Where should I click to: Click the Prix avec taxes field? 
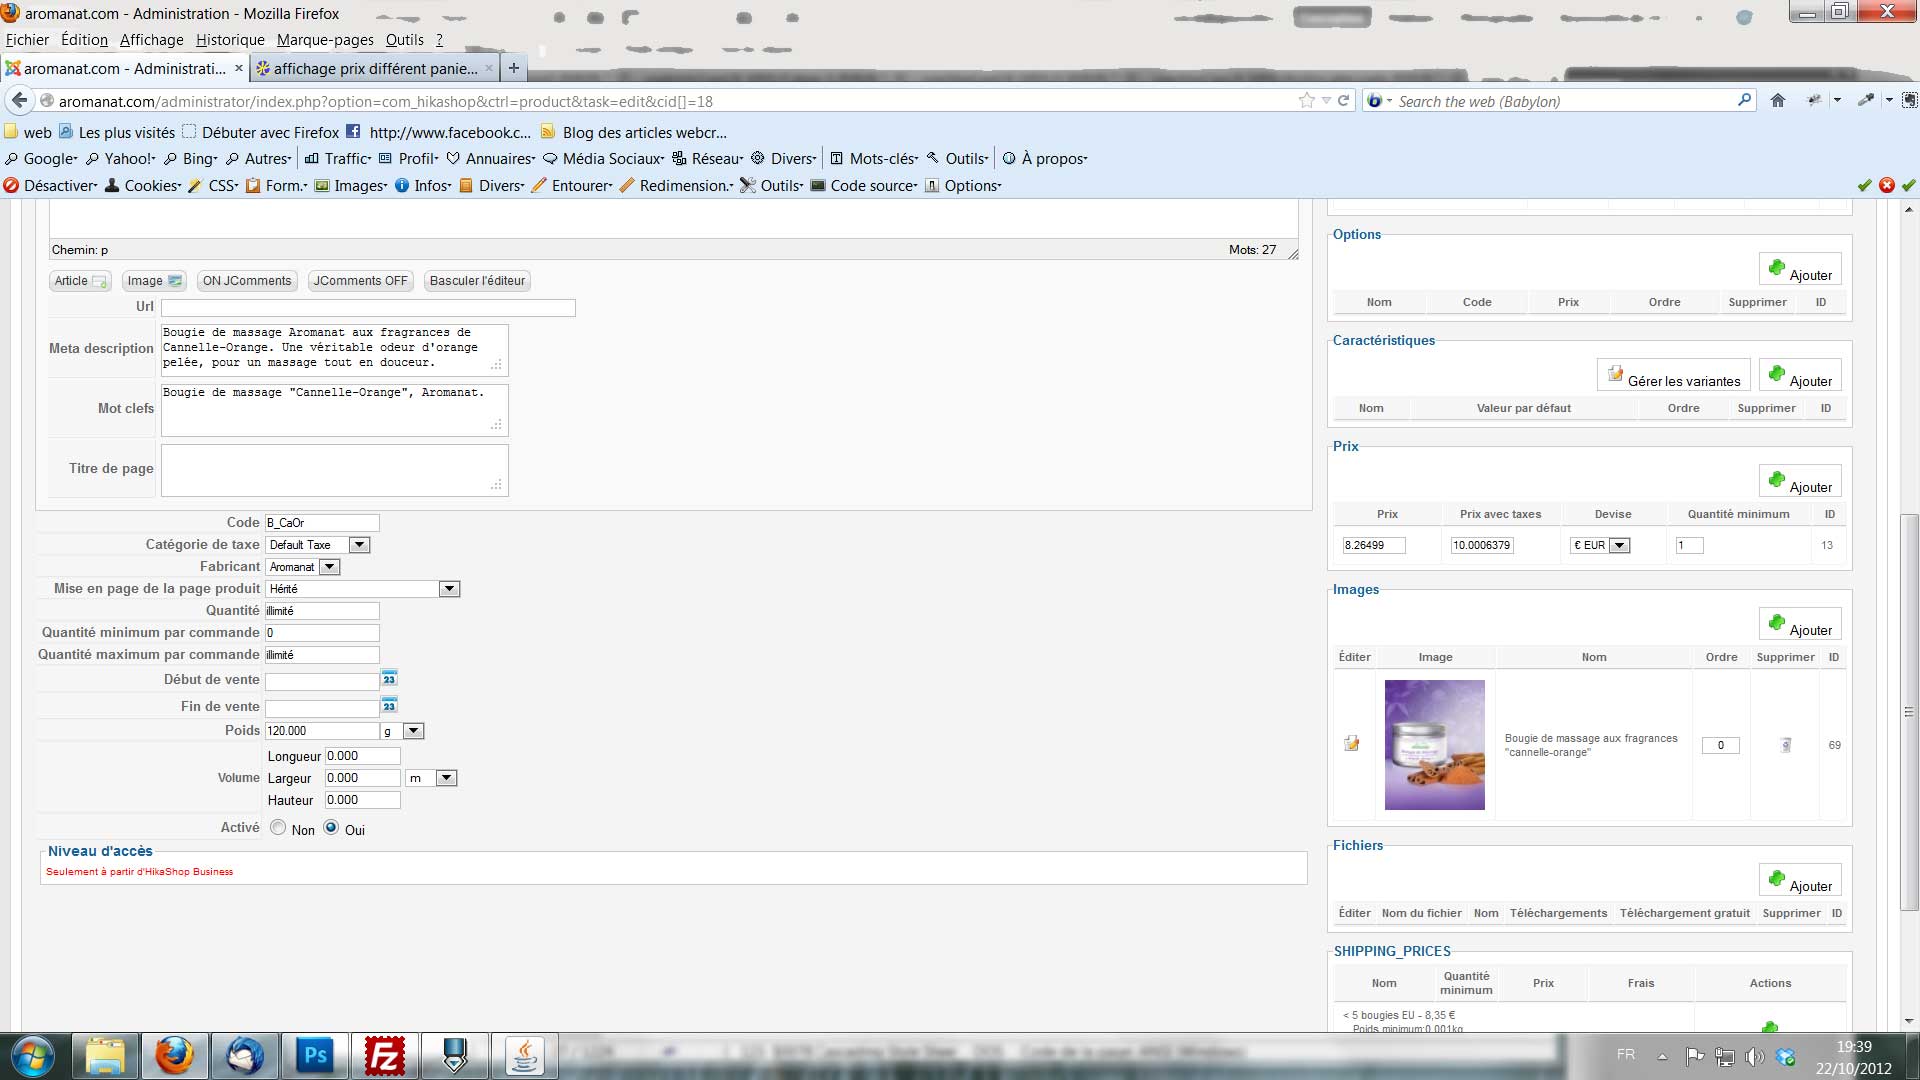pos(1482,545)
